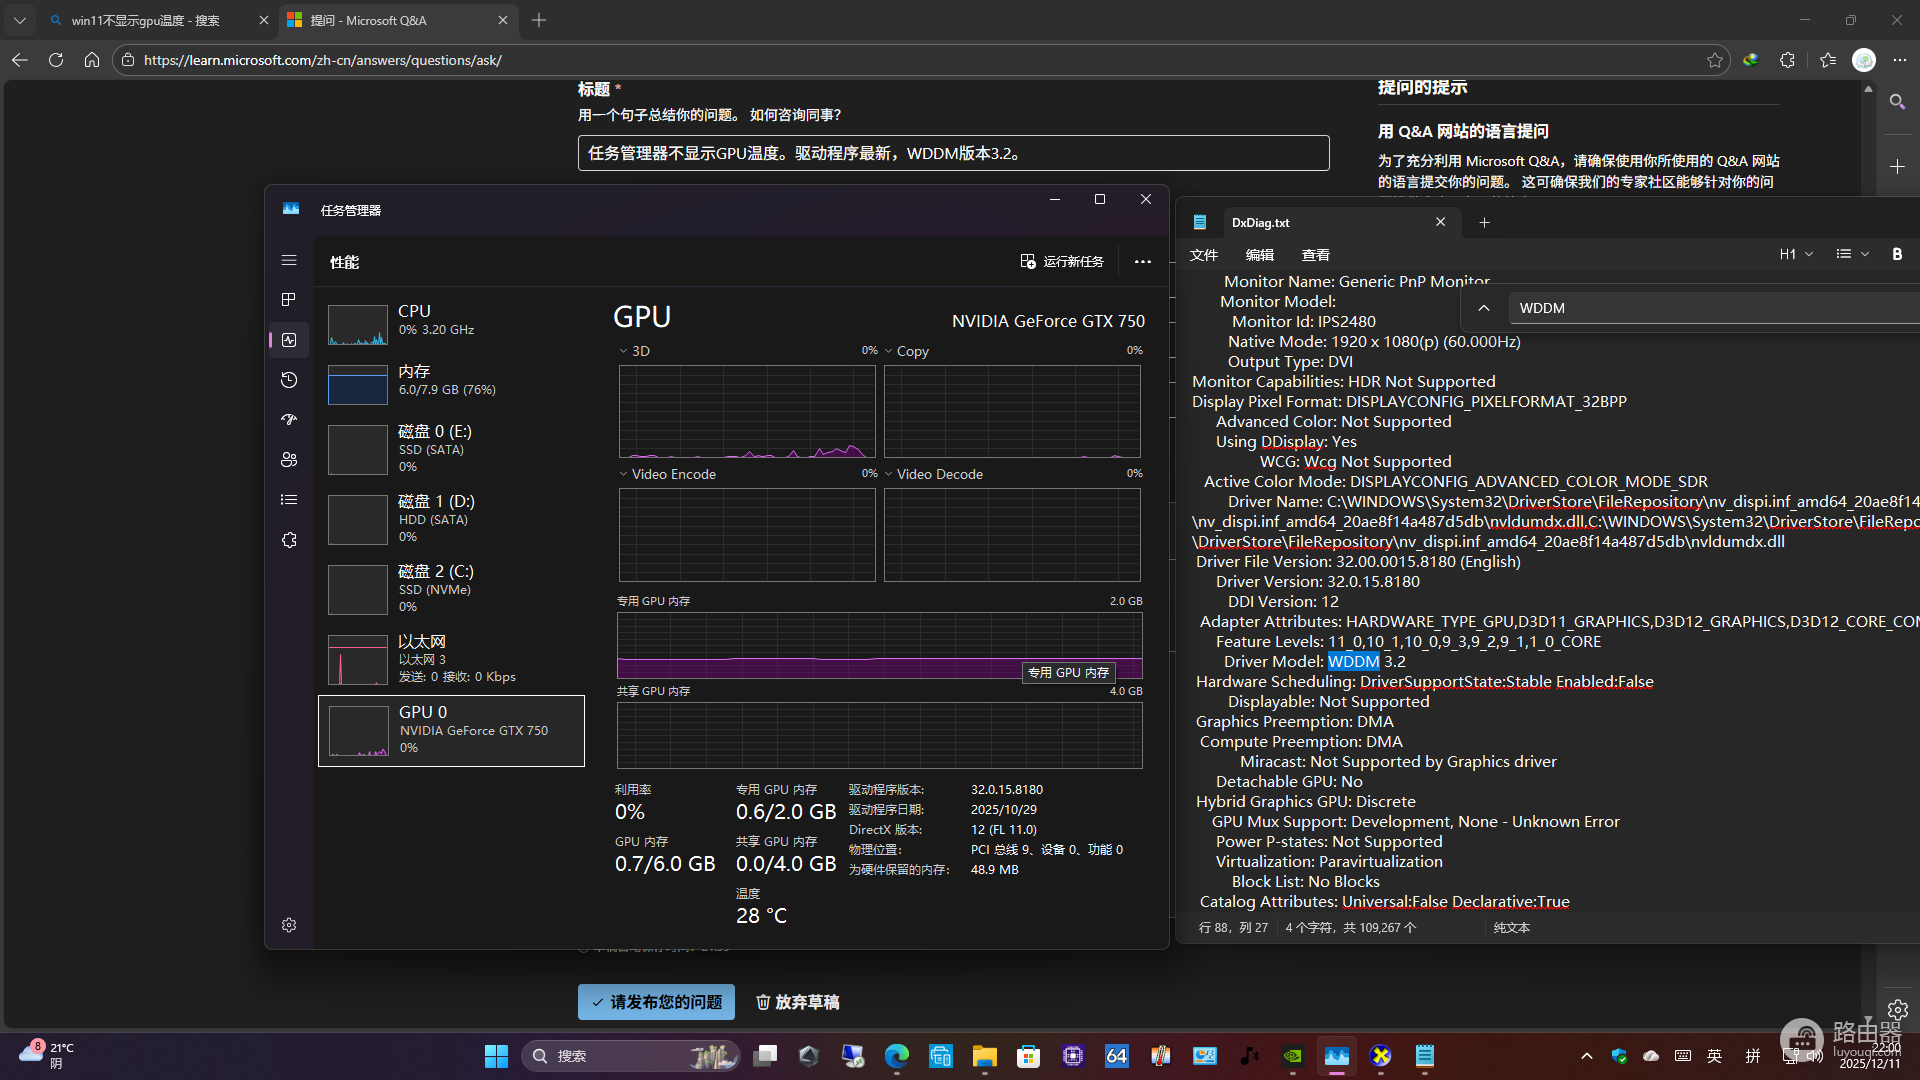Click 放弃草稿 discard draft button

(x=797, y=1002)
